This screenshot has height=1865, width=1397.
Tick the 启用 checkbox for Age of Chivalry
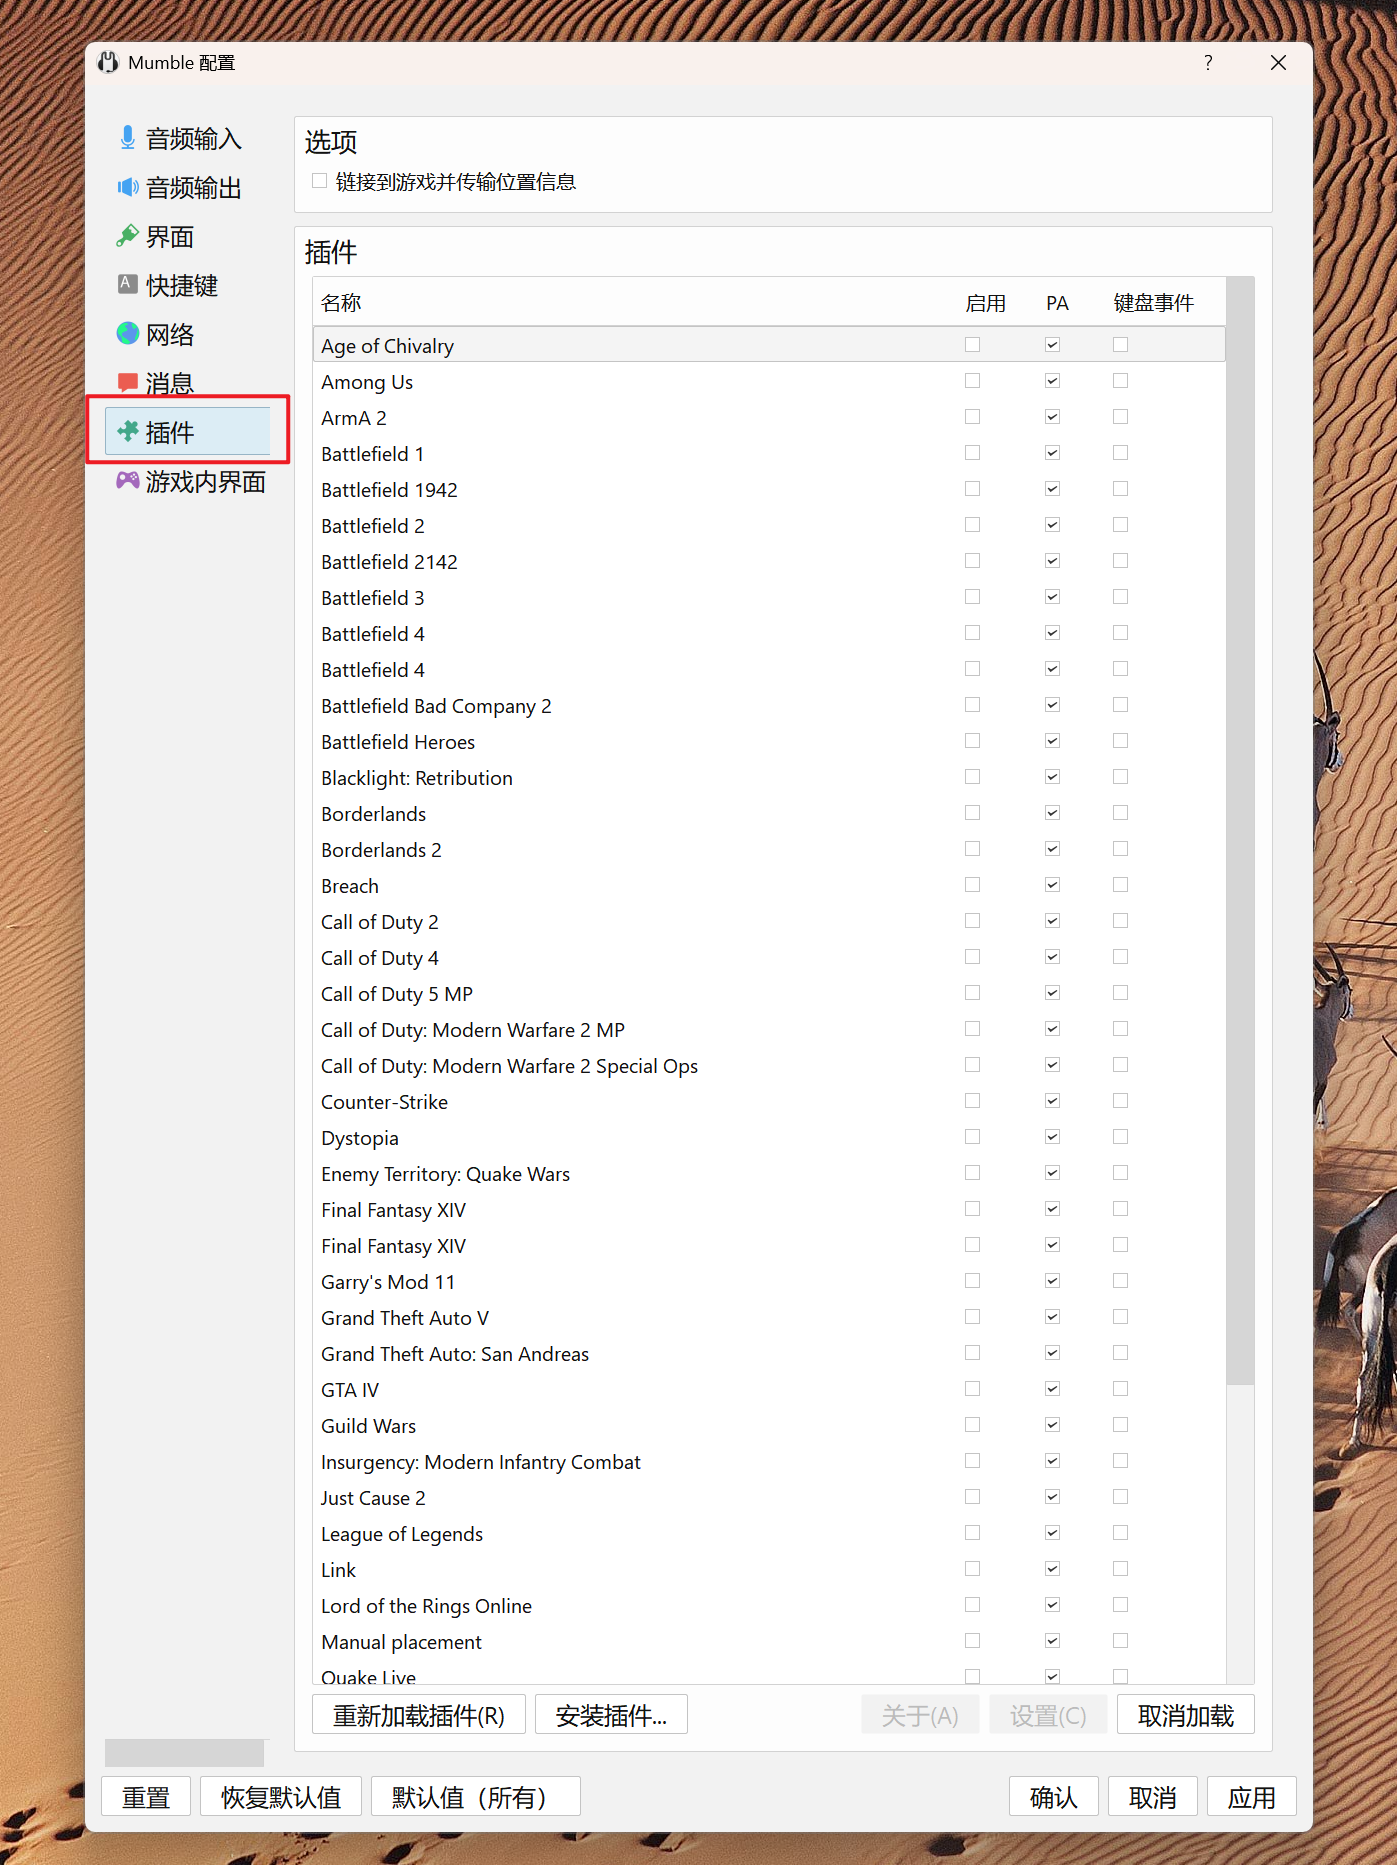coord(972,345)
